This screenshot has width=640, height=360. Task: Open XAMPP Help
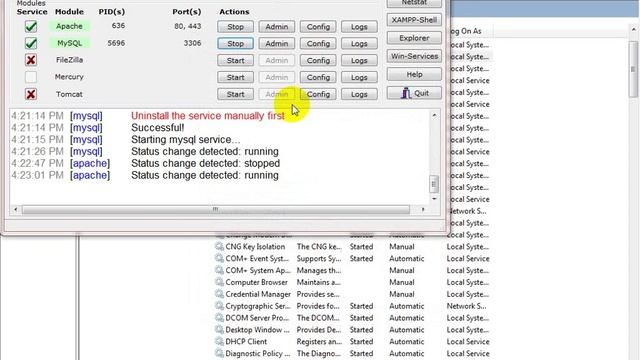coord(414,75)
